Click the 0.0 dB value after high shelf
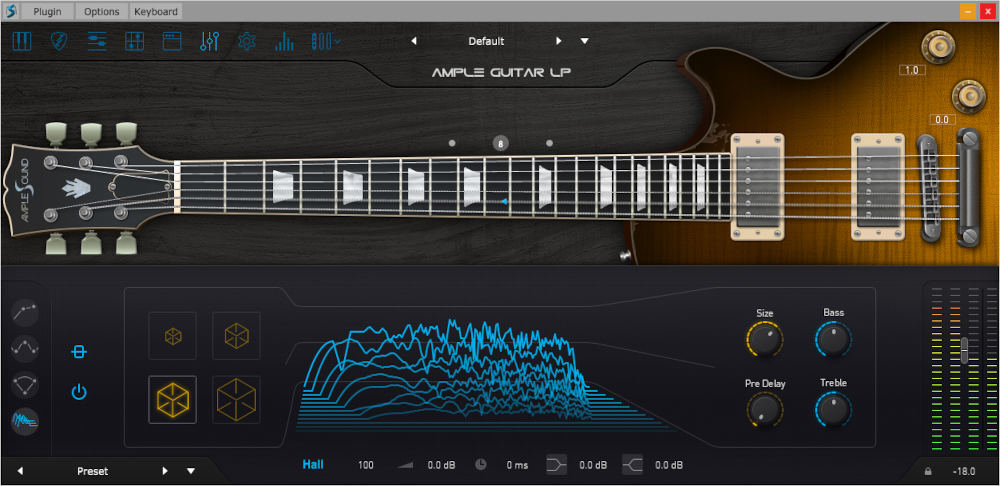This screenshot has height=486, width=1000. (669, 465)
